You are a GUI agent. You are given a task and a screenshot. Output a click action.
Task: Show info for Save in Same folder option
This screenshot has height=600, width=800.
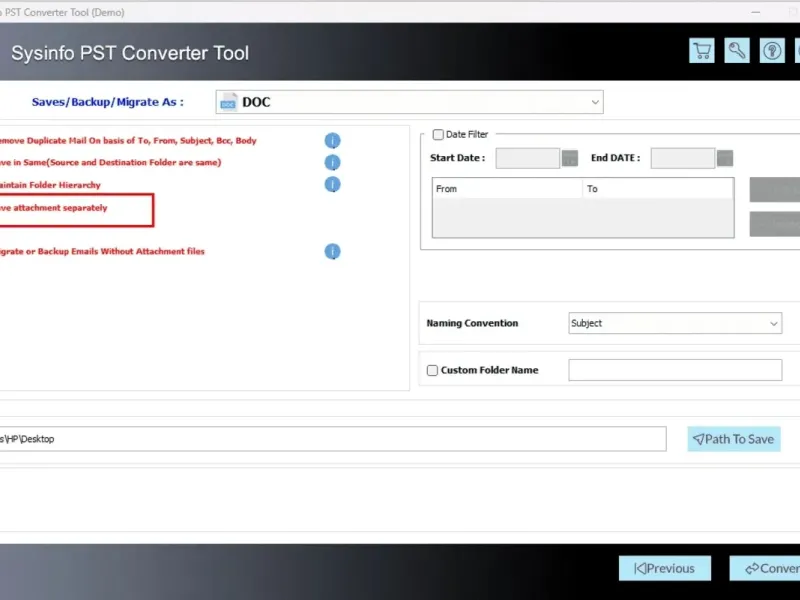(333, 163)
